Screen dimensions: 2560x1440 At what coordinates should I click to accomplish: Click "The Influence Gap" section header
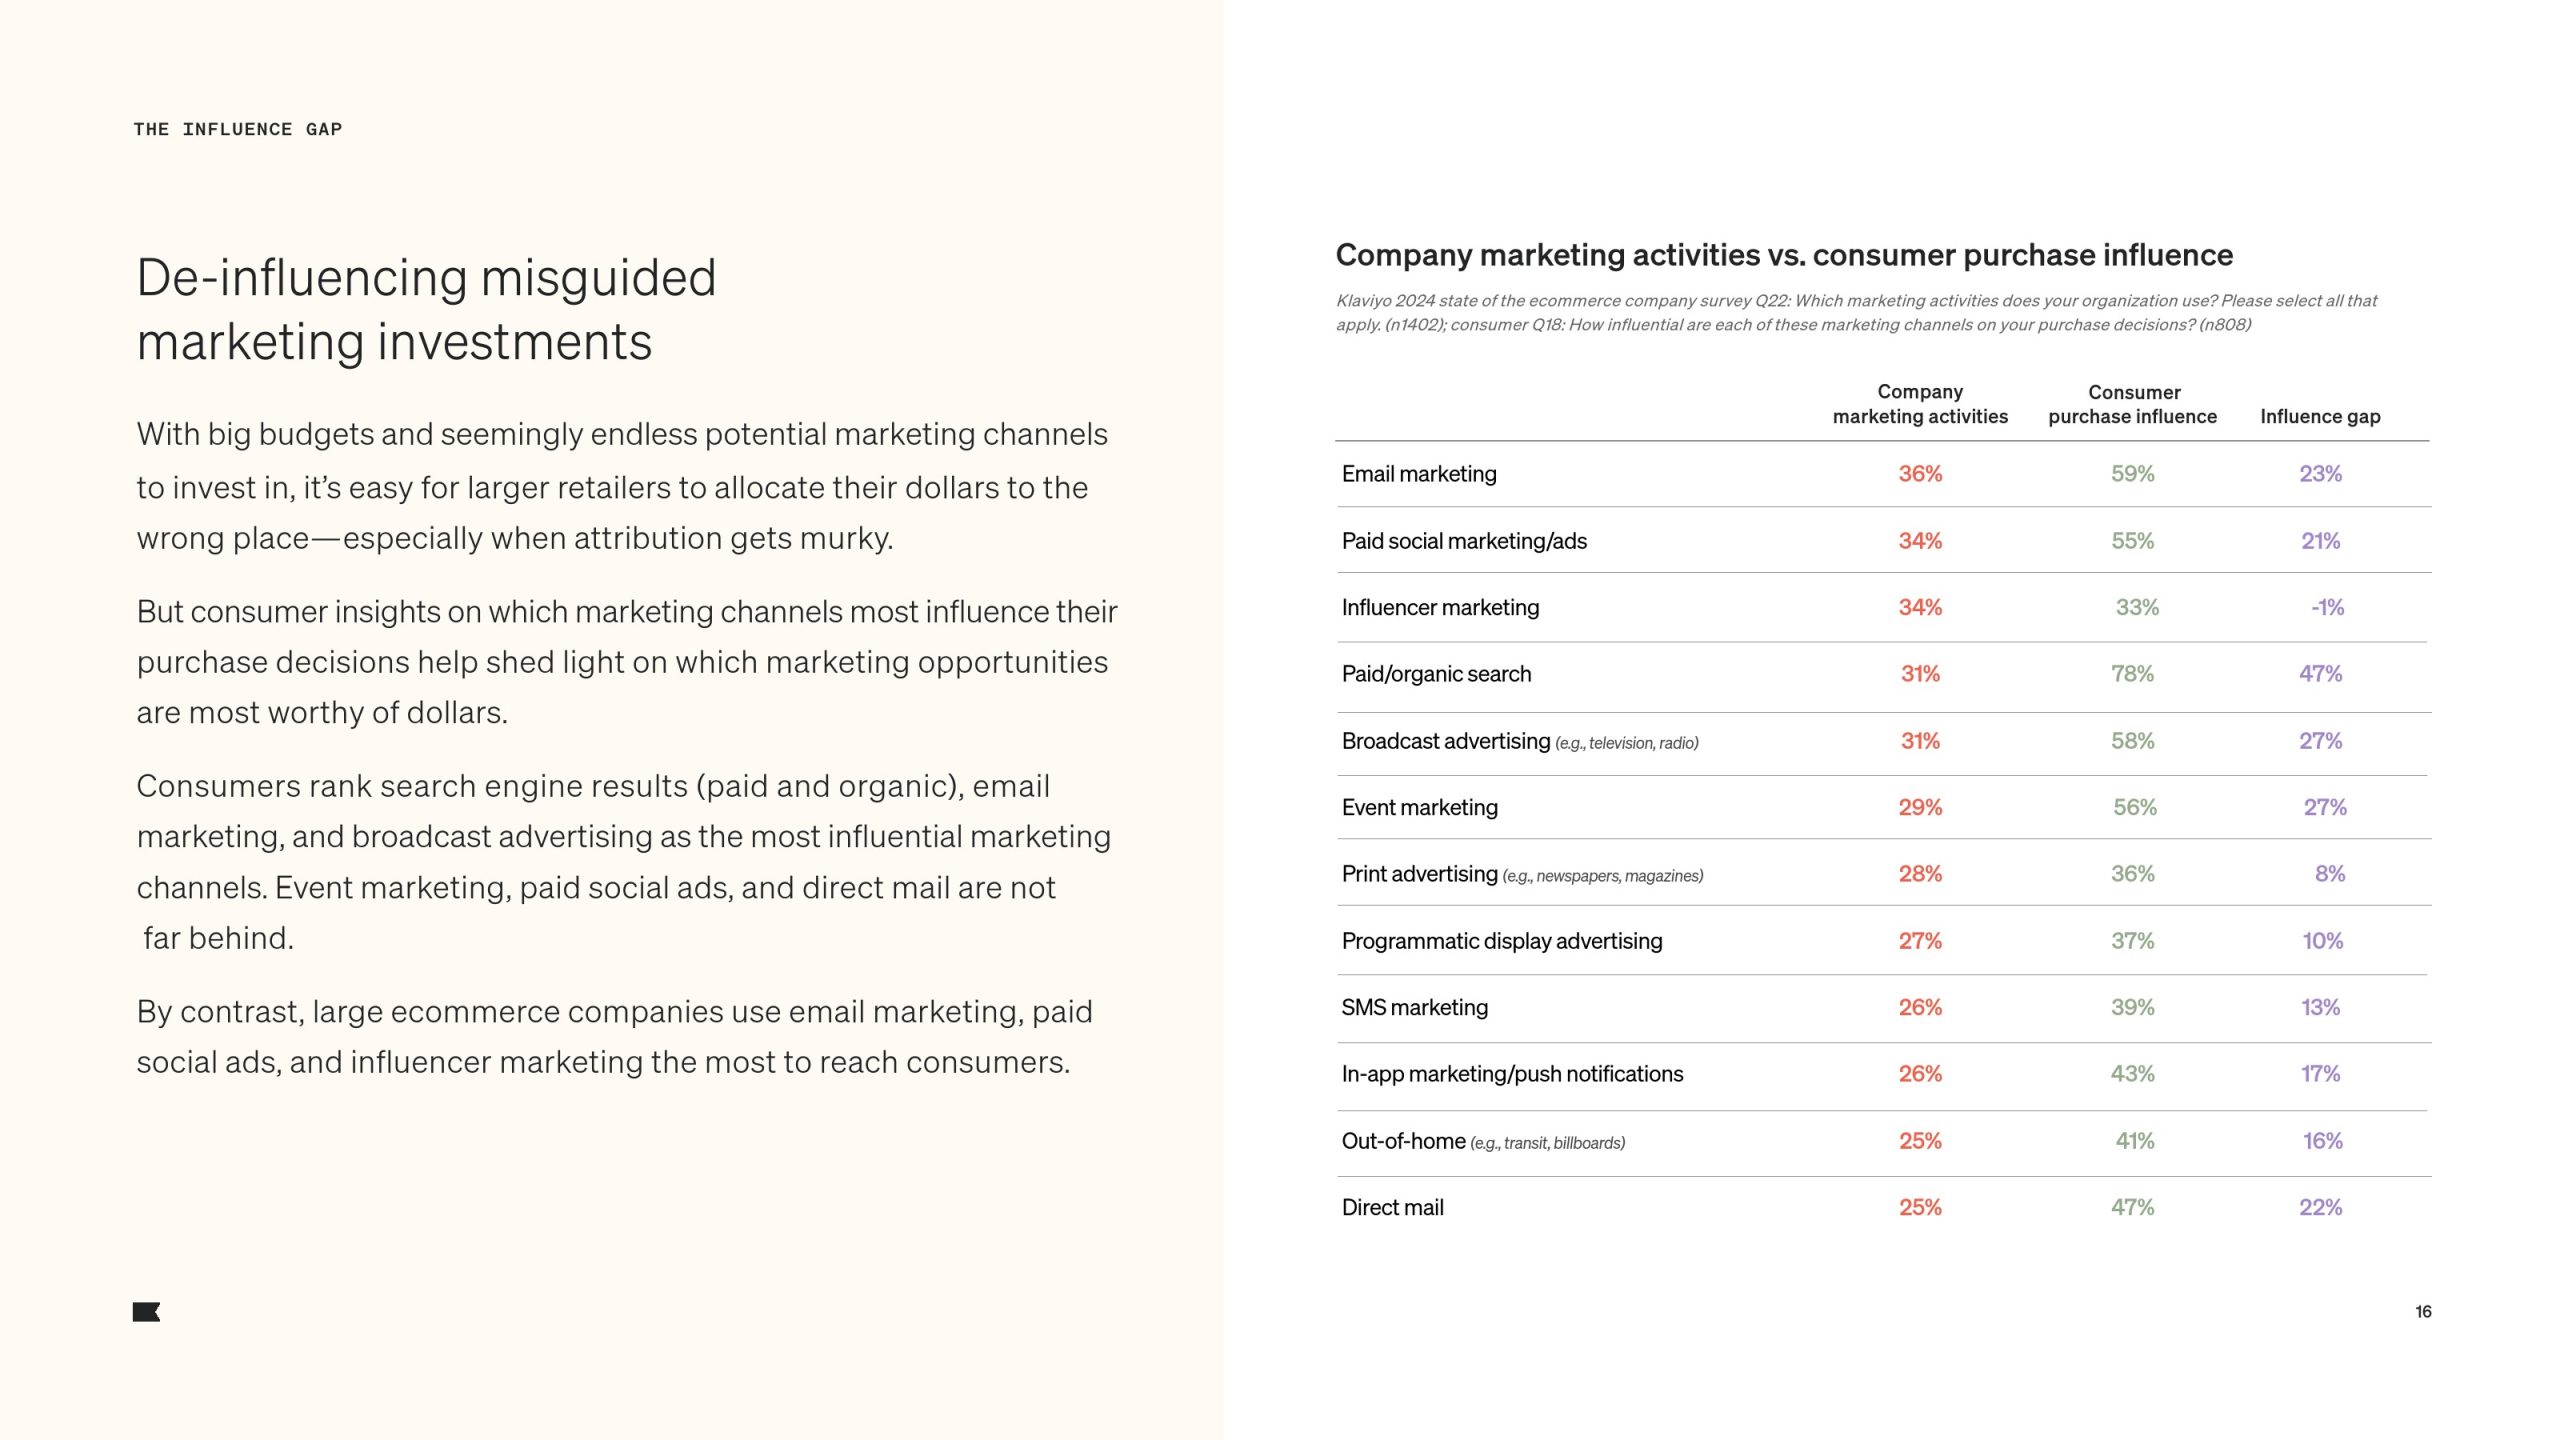click(238, 129)
